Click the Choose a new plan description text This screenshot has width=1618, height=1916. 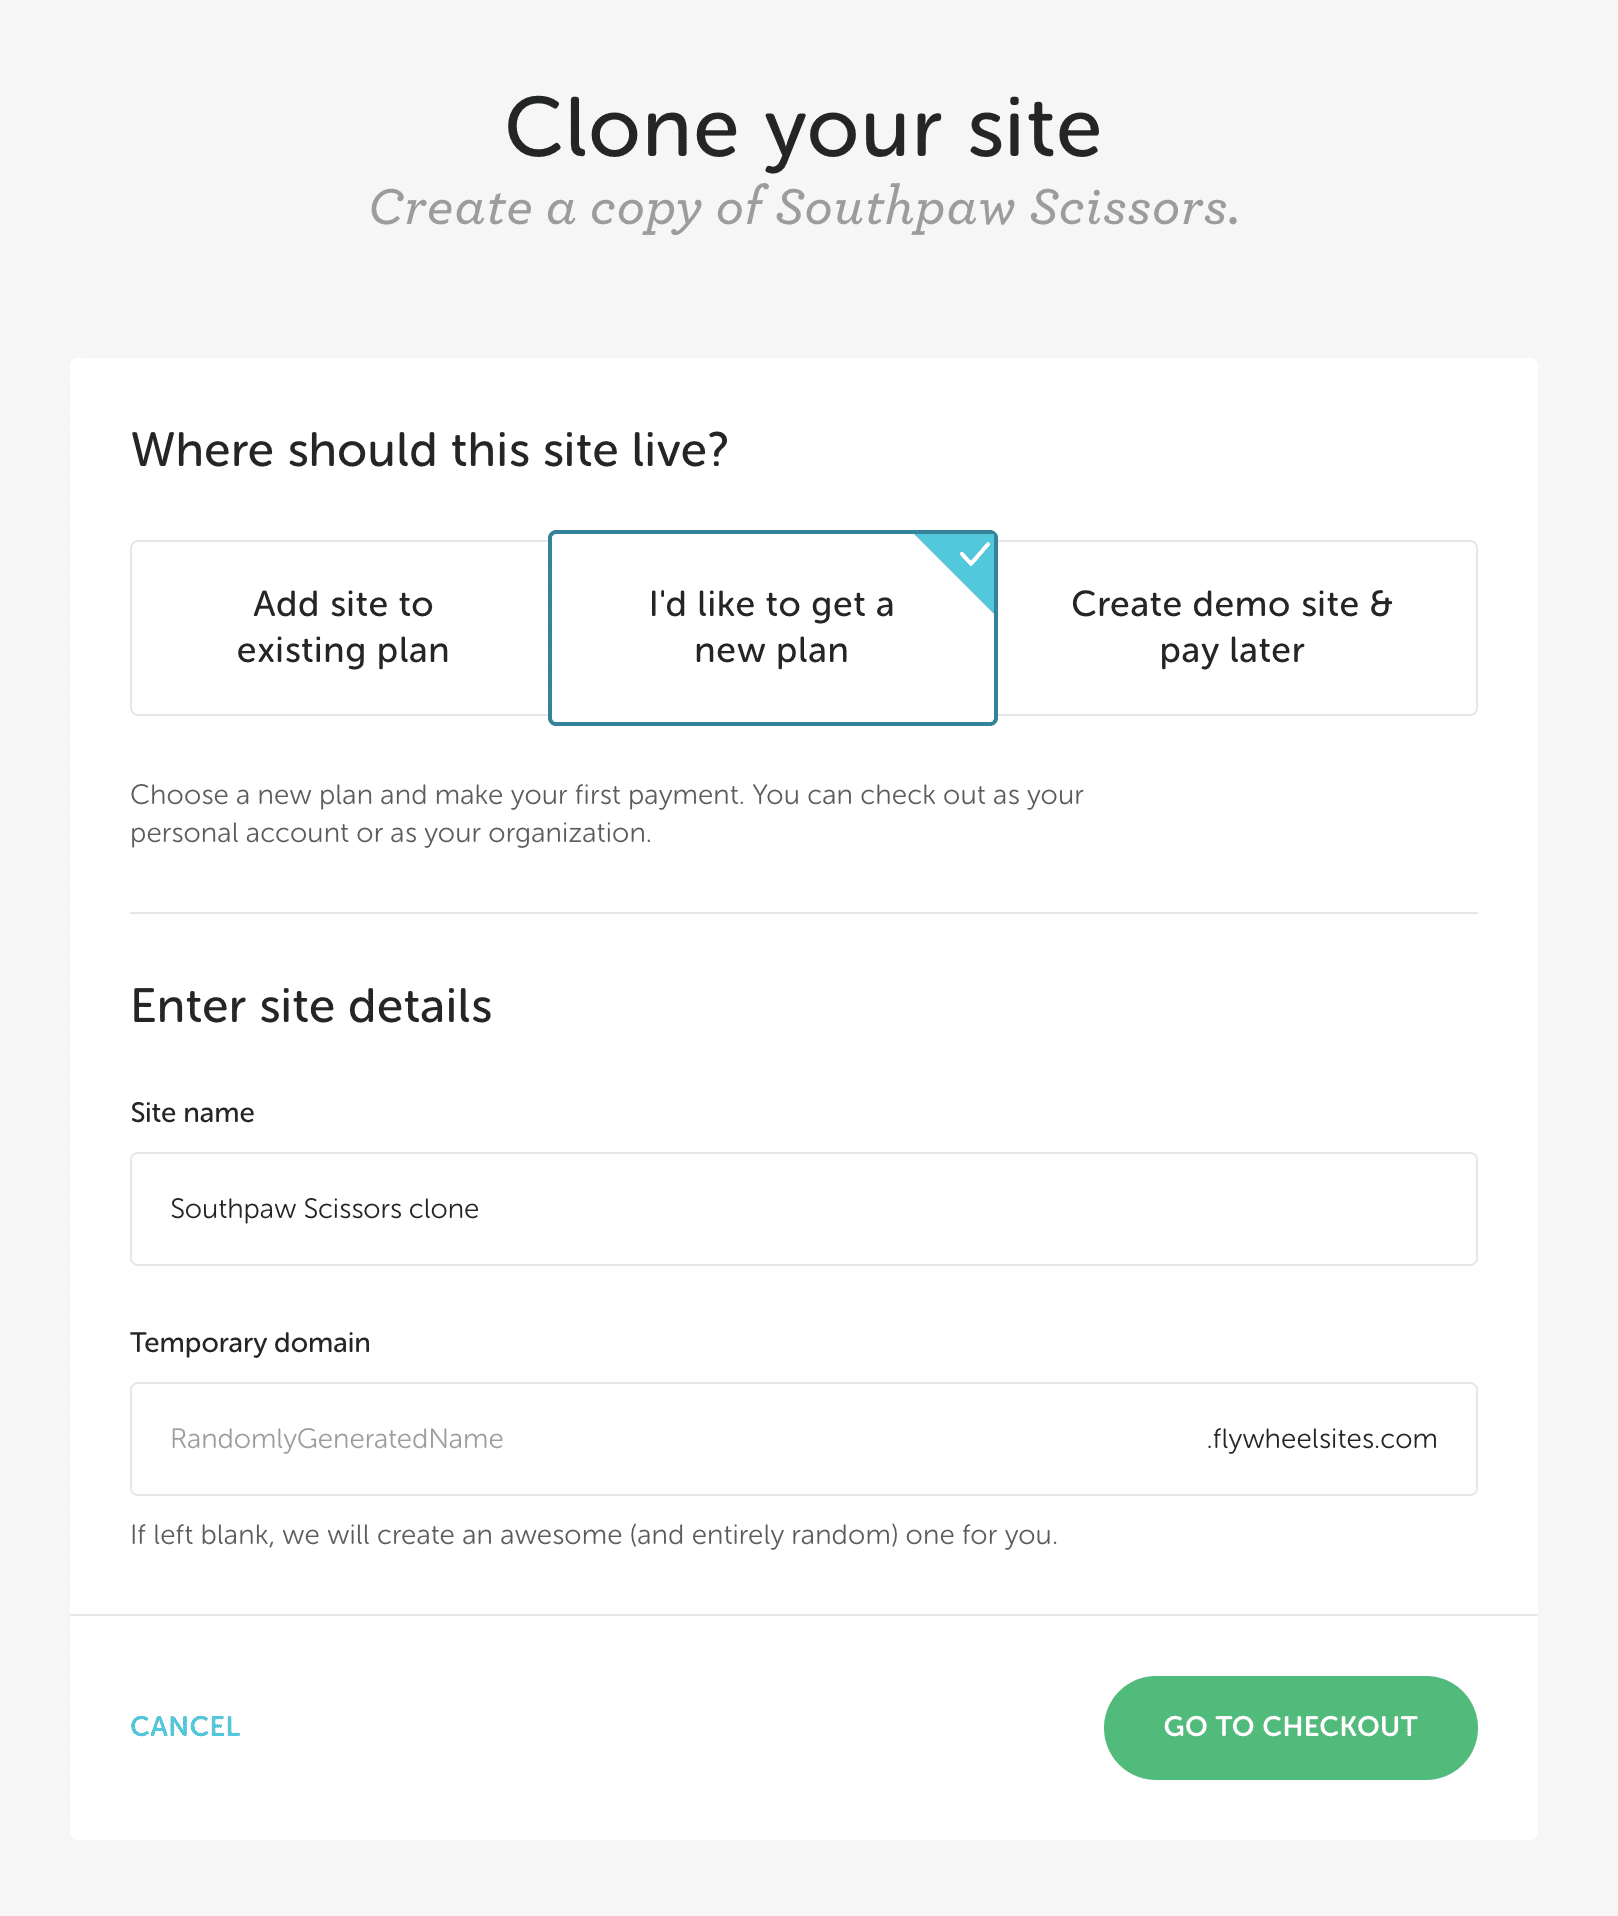pyautogui.click(x=606, y=814)
